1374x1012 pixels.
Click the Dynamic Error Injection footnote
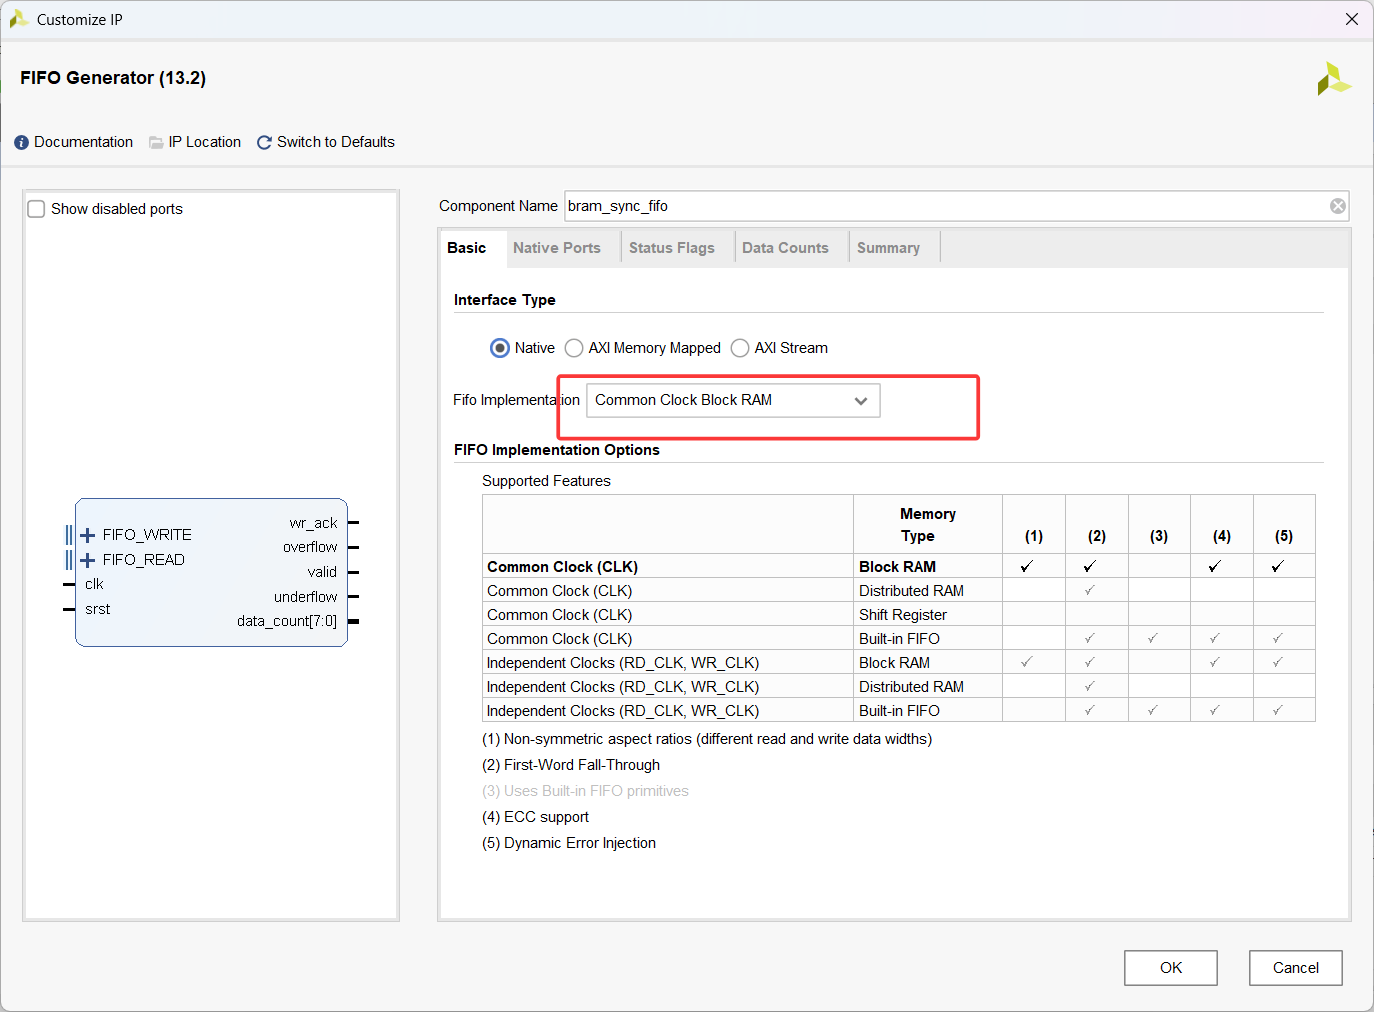click(x=569, y=843)
